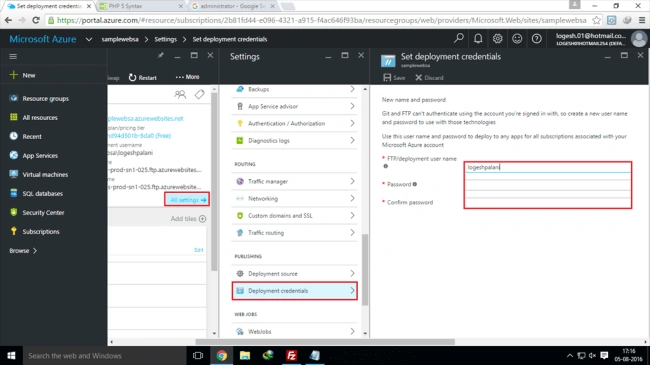Open the Azure portal search icon
Screen dimensions: 650x365
click(458, 39)
